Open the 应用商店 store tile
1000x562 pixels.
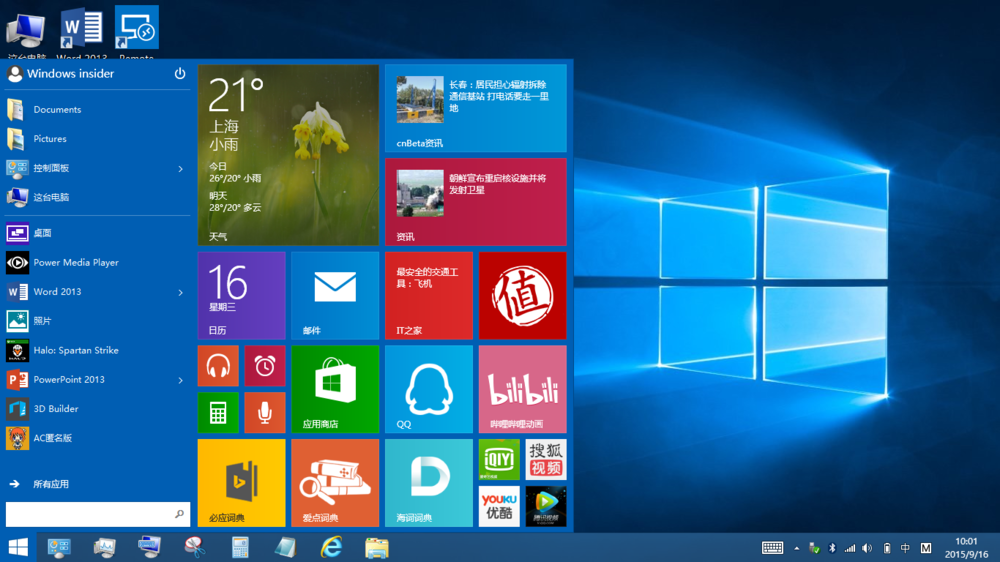335,389
